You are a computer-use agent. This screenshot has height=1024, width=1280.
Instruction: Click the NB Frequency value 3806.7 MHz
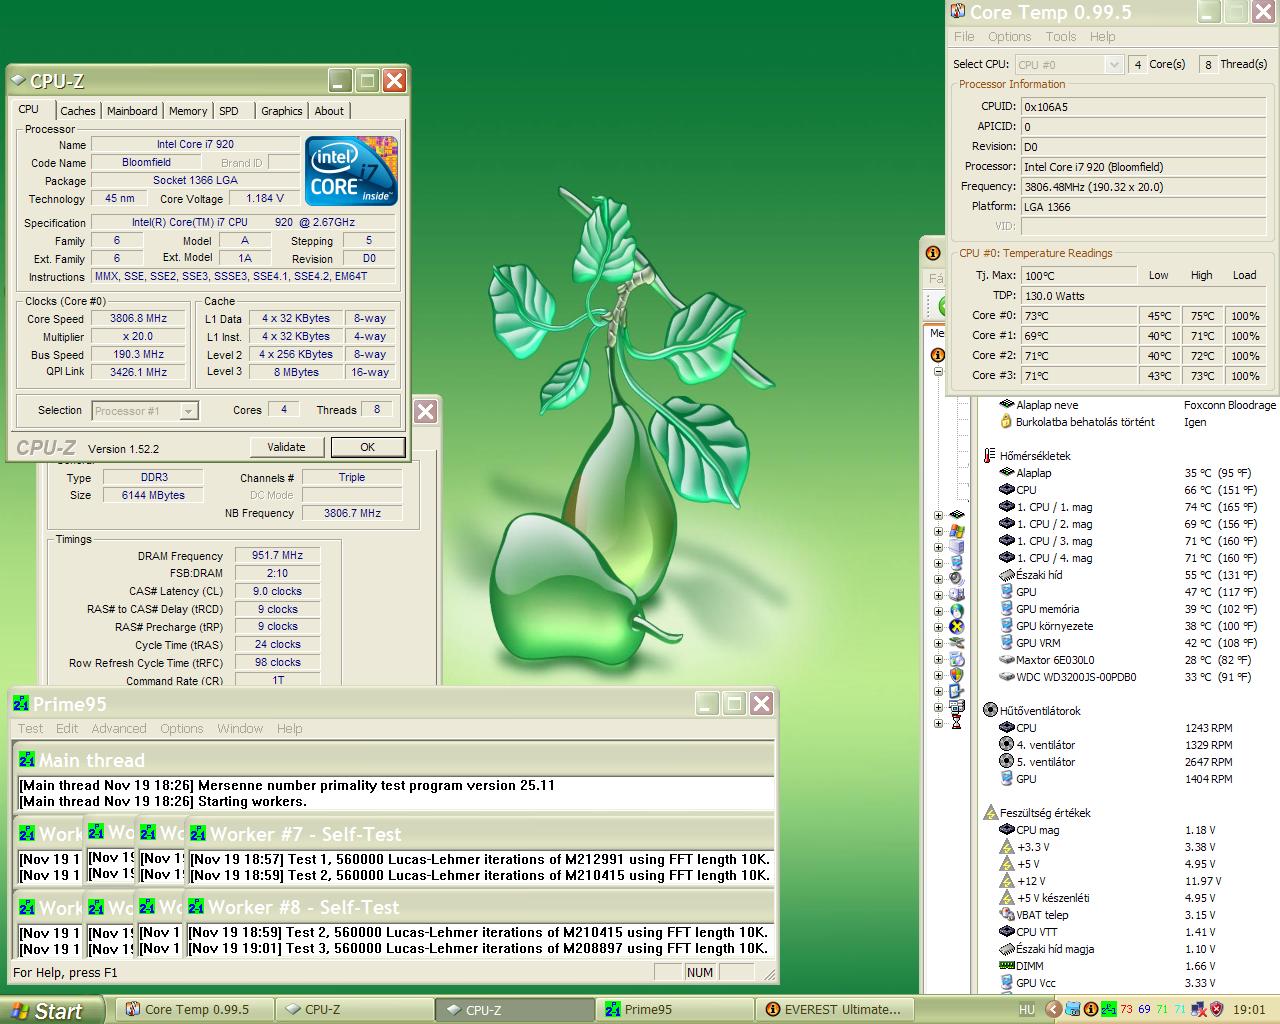[352, 513]
